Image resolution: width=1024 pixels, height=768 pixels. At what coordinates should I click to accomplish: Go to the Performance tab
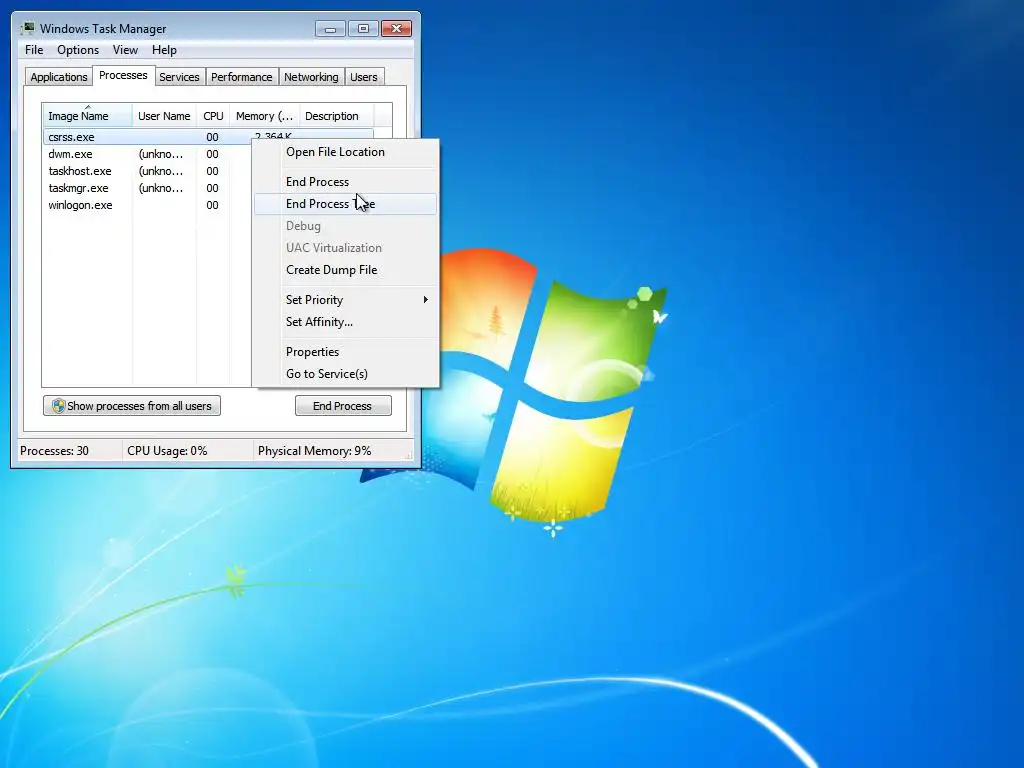[x=241, y=76]
